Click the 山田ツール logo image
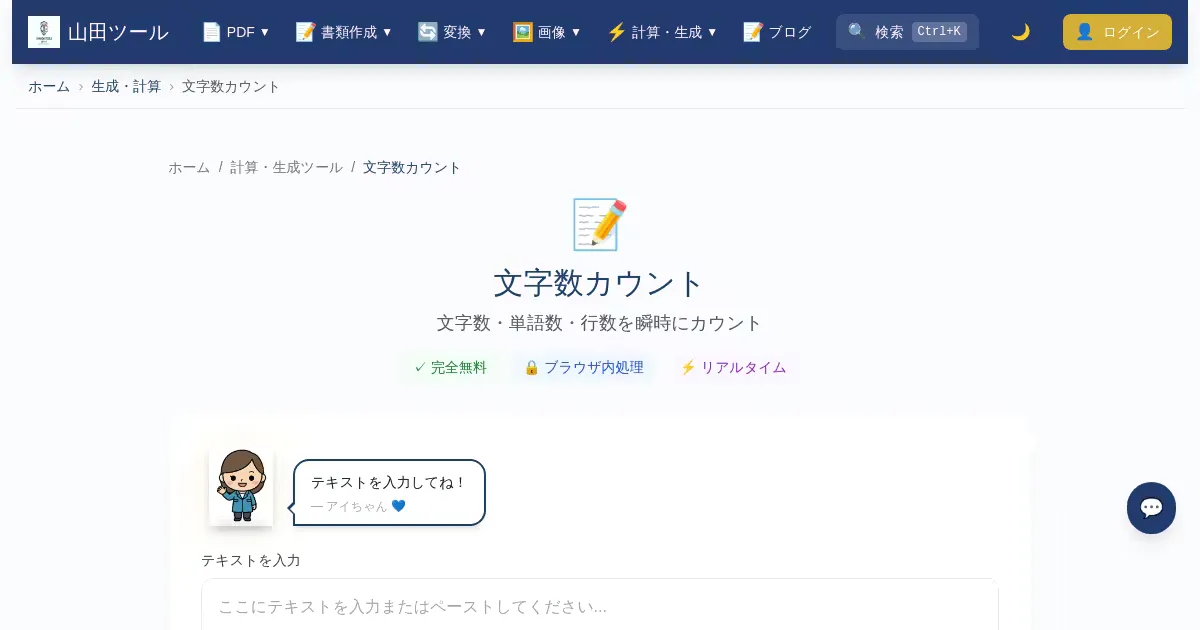Screen dimensions: 1200x630 click(44, 32)
